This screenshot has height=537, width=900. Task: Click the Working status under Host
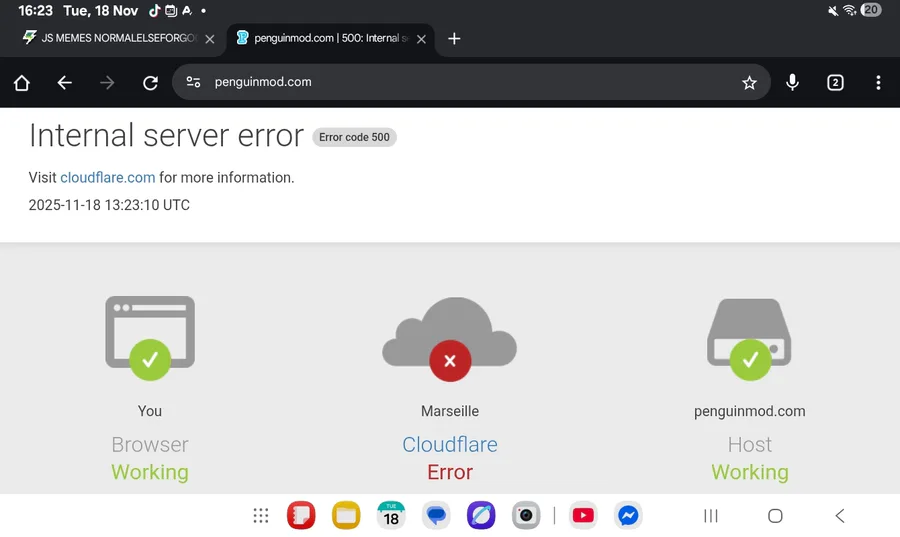750,472
